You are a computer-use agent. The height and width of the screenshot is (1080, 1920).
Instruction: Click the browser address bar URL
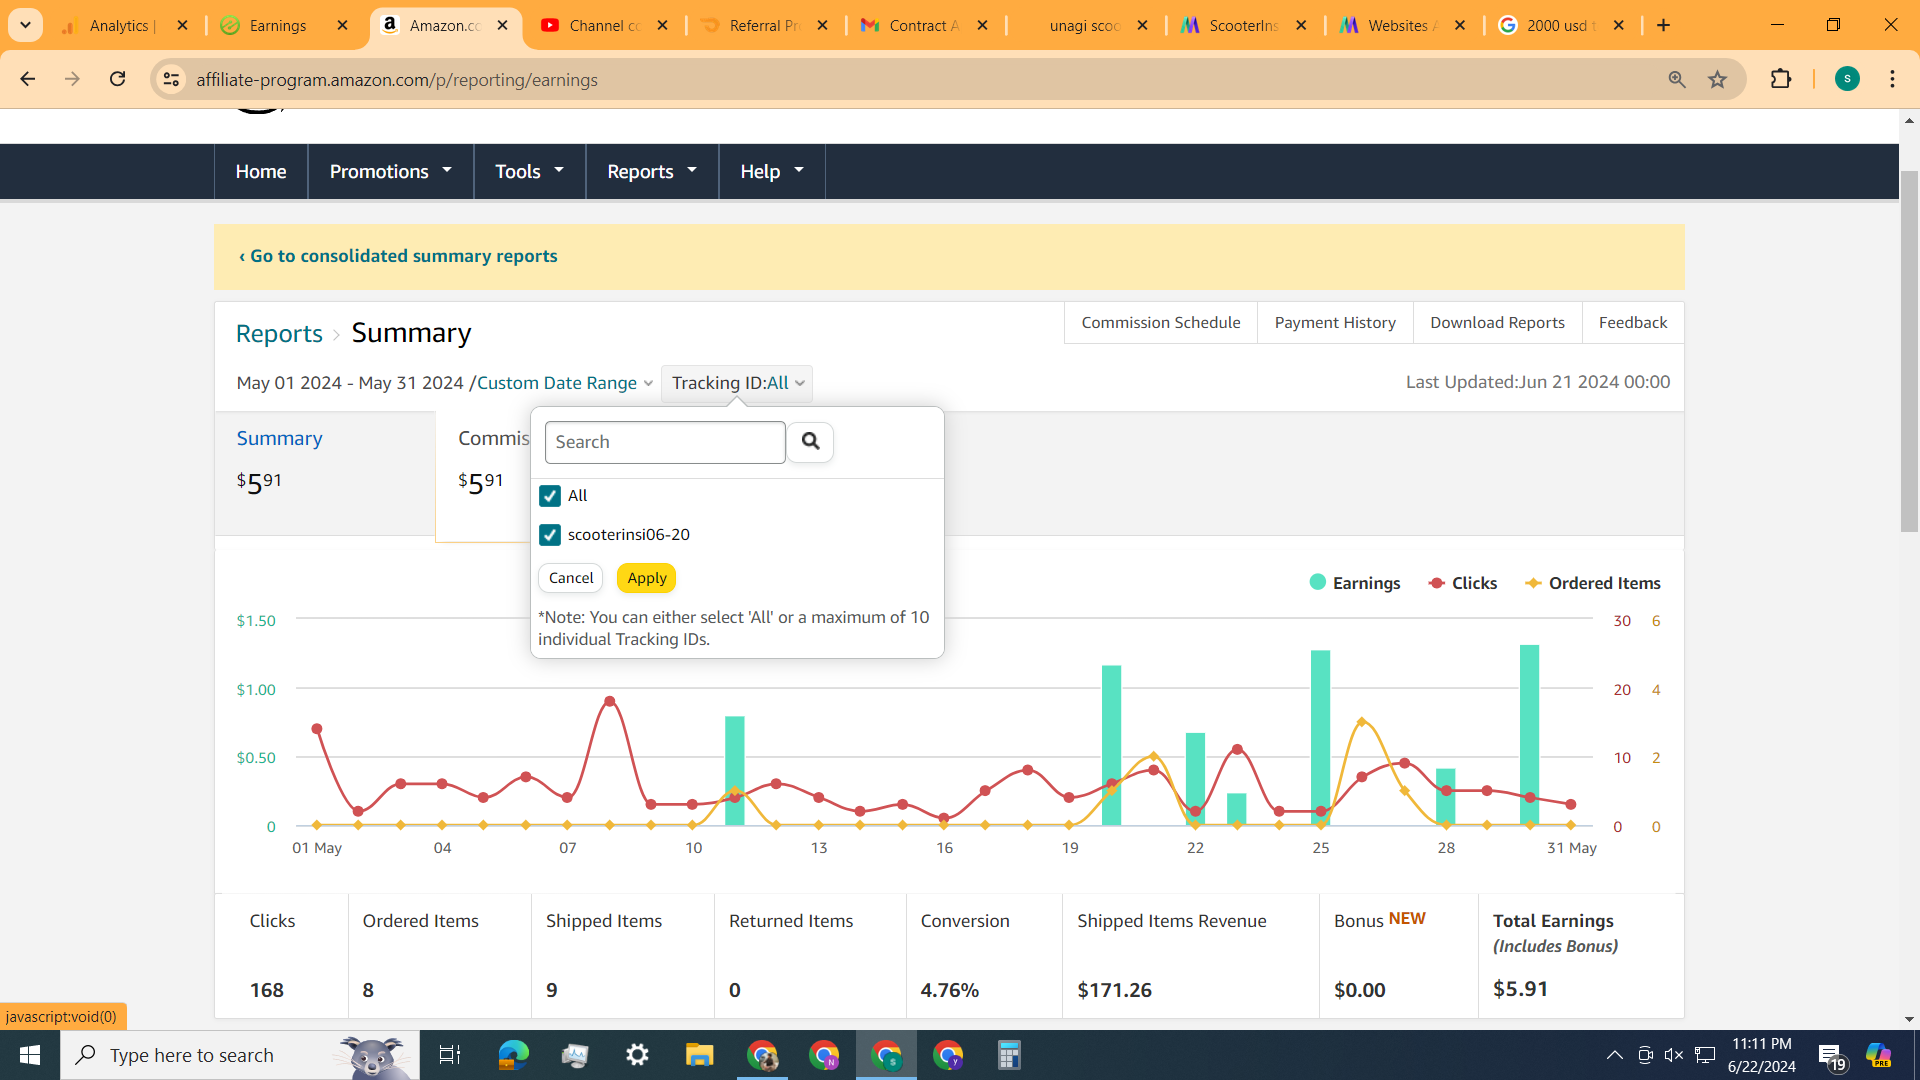pyautogui.click(x=397, y=79)
